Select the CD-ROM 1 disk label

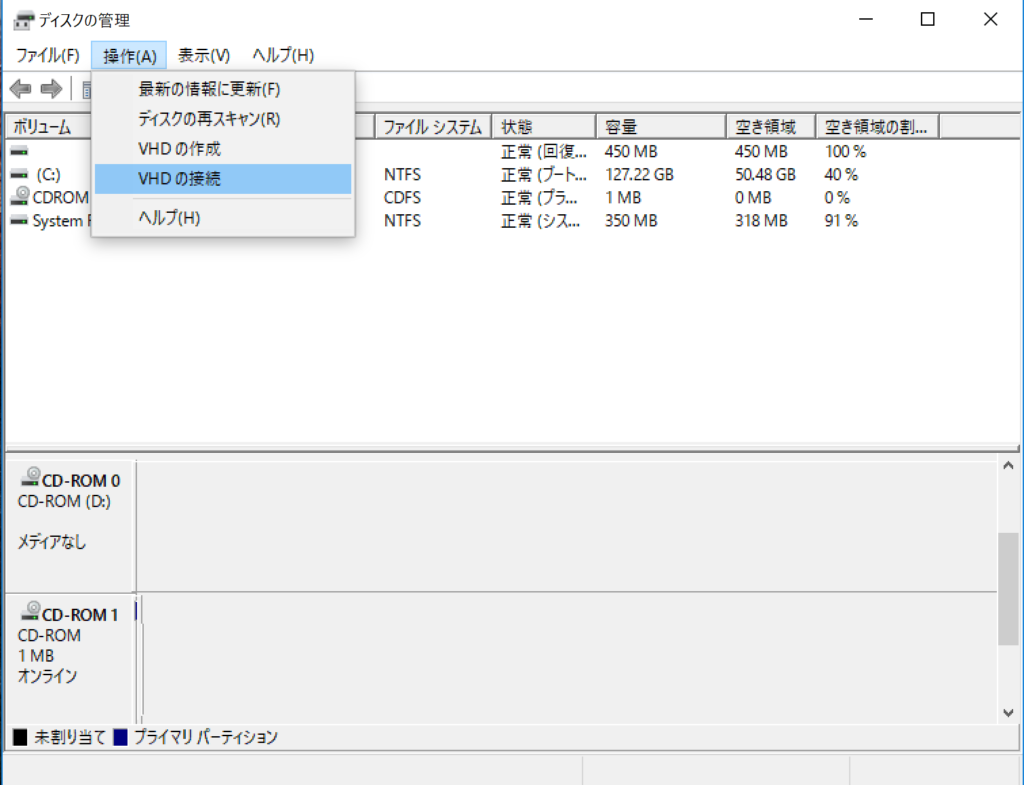80,615
